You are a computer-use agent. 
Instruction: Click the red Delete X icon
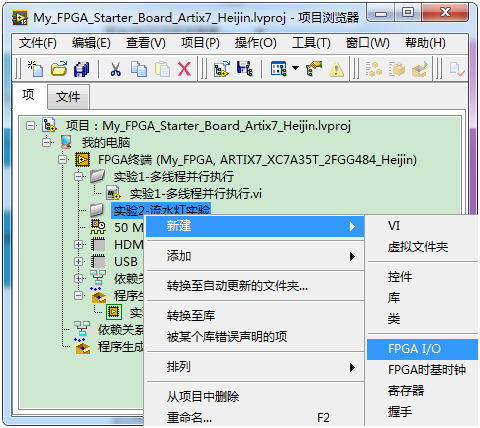pos(184,69)
